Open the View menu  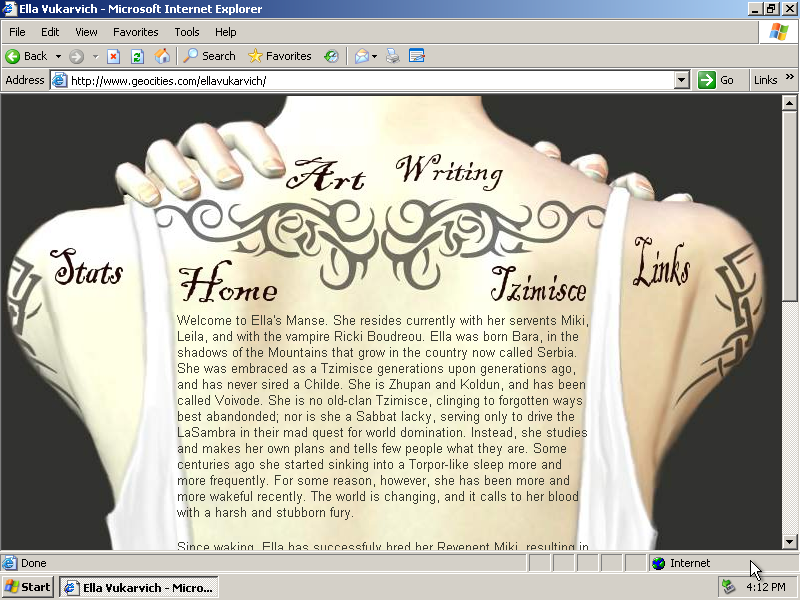(86, 32)
